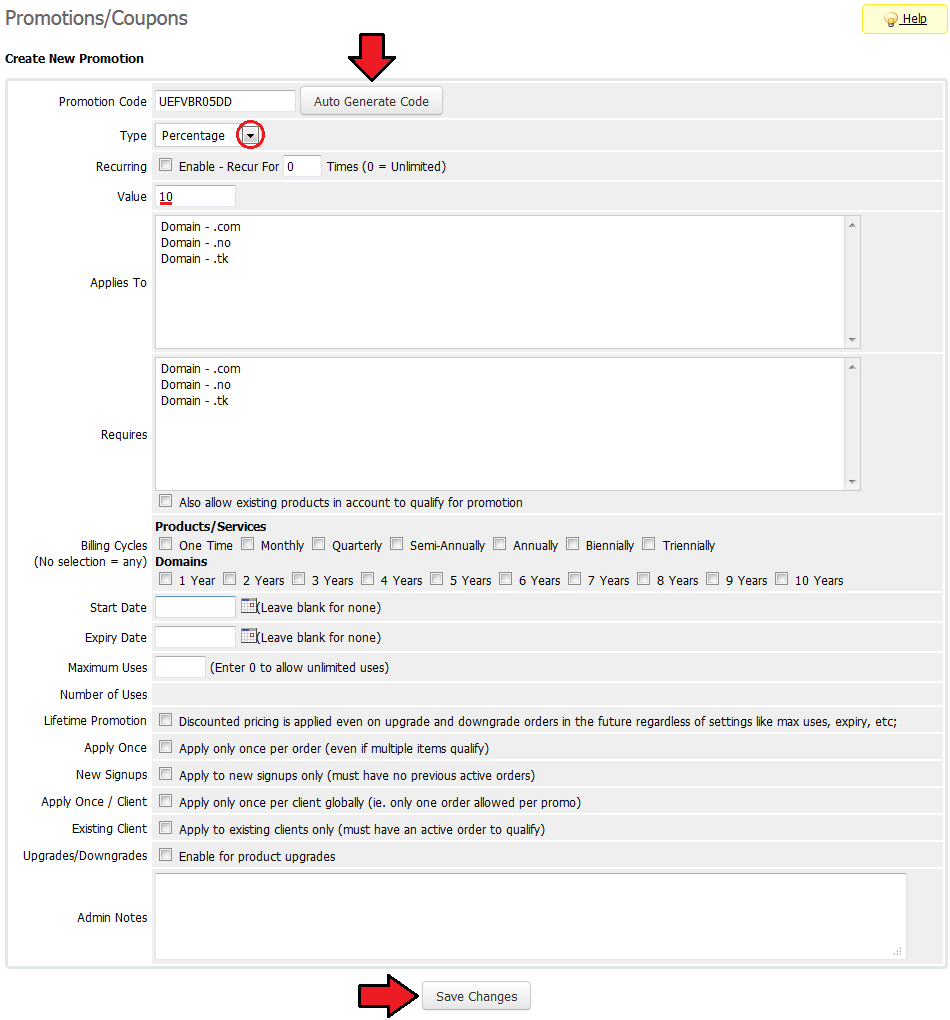Open the Start Date calendar picker icon
This screenshot has width=950, height=1020.
click(x=249, y=606)
